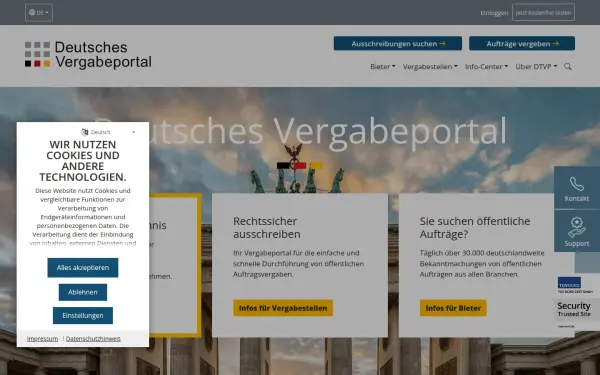Open cookie dialog Deutsch language dropdown

pos(109,132)
